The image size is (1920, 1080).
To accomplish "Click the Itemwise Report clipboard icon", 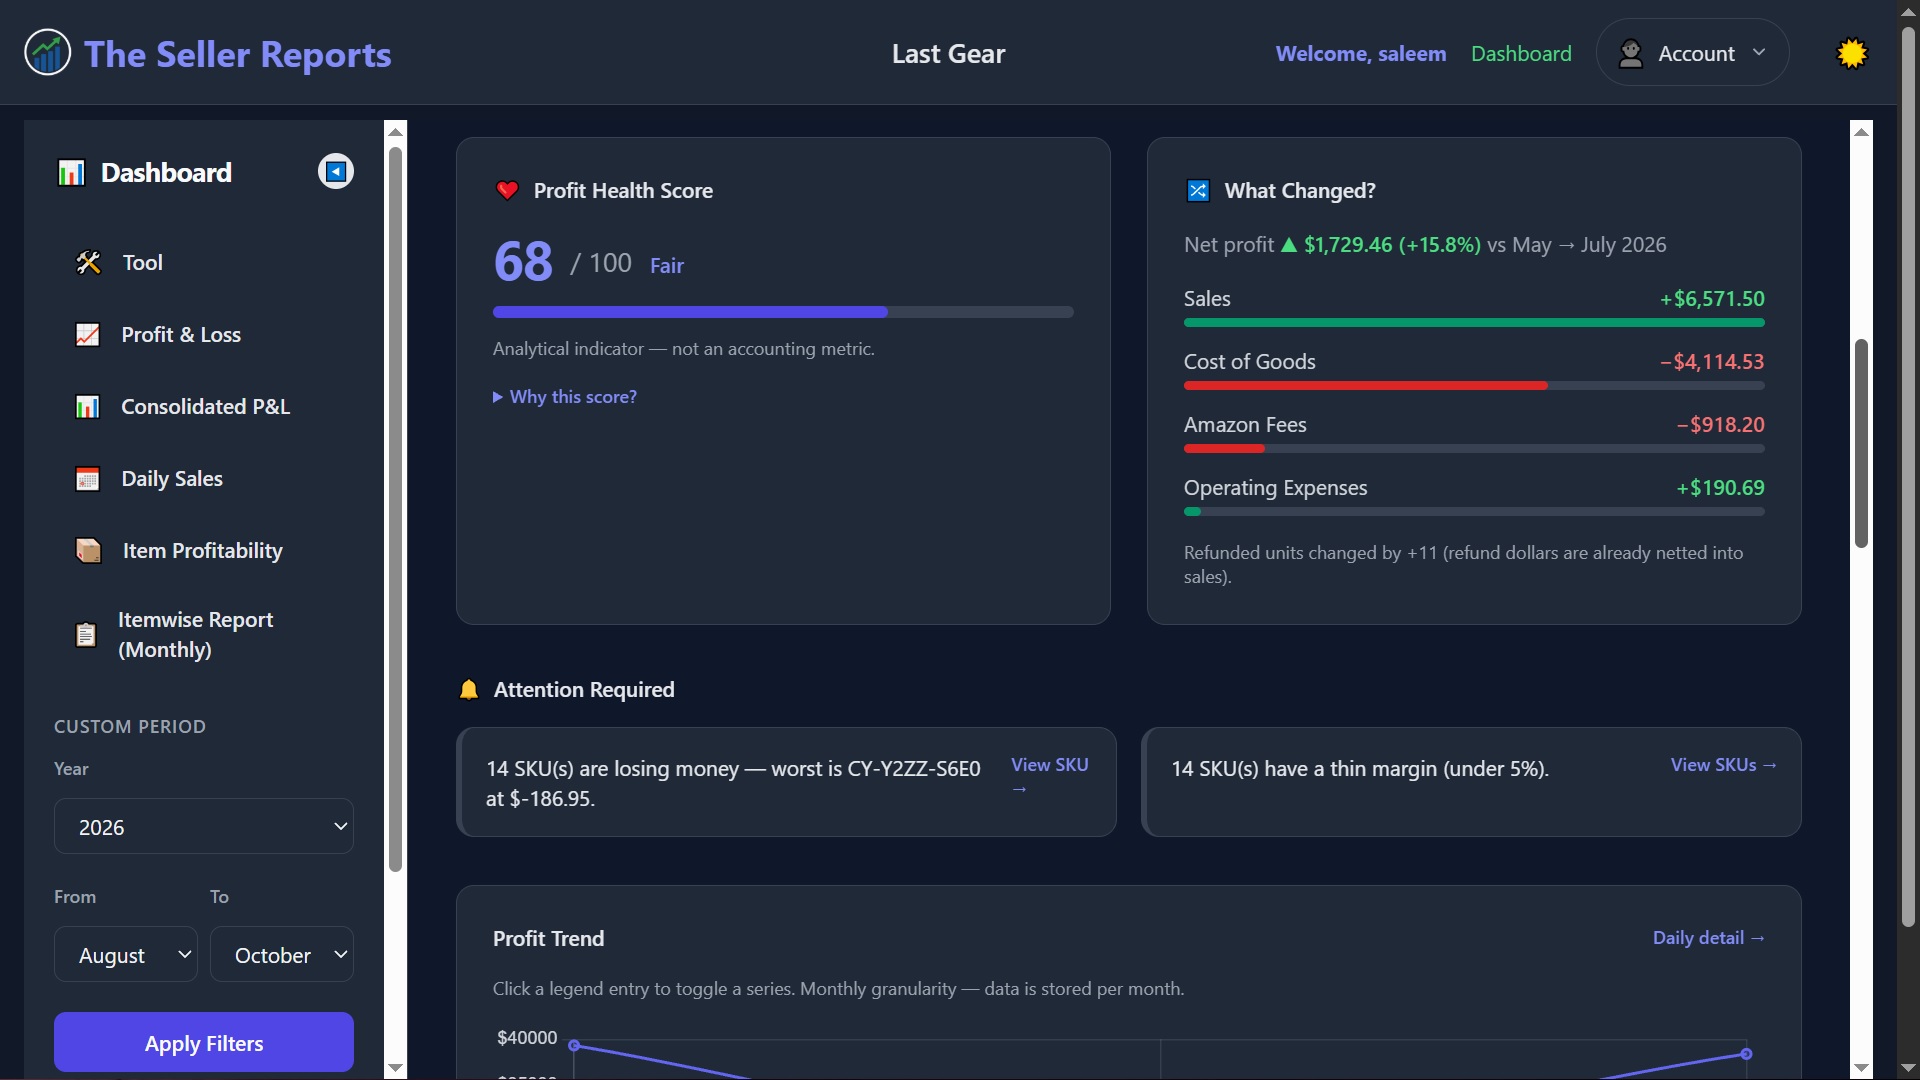I will click(x=86, y=635).
